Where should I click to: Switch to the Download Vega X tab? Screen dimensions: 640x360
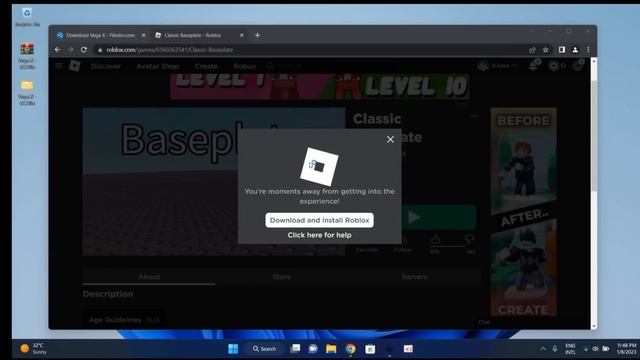(x=100, y=36)
